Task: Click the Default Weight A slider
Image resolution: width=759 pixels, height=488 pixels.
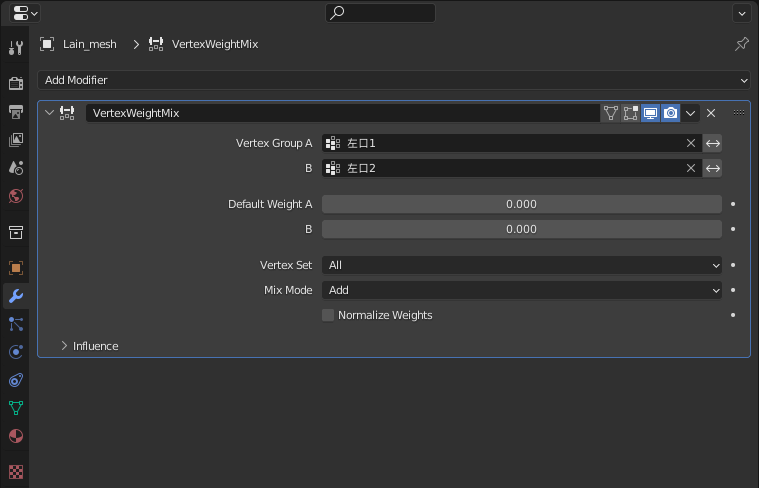Action: click(x=521, y=204)
